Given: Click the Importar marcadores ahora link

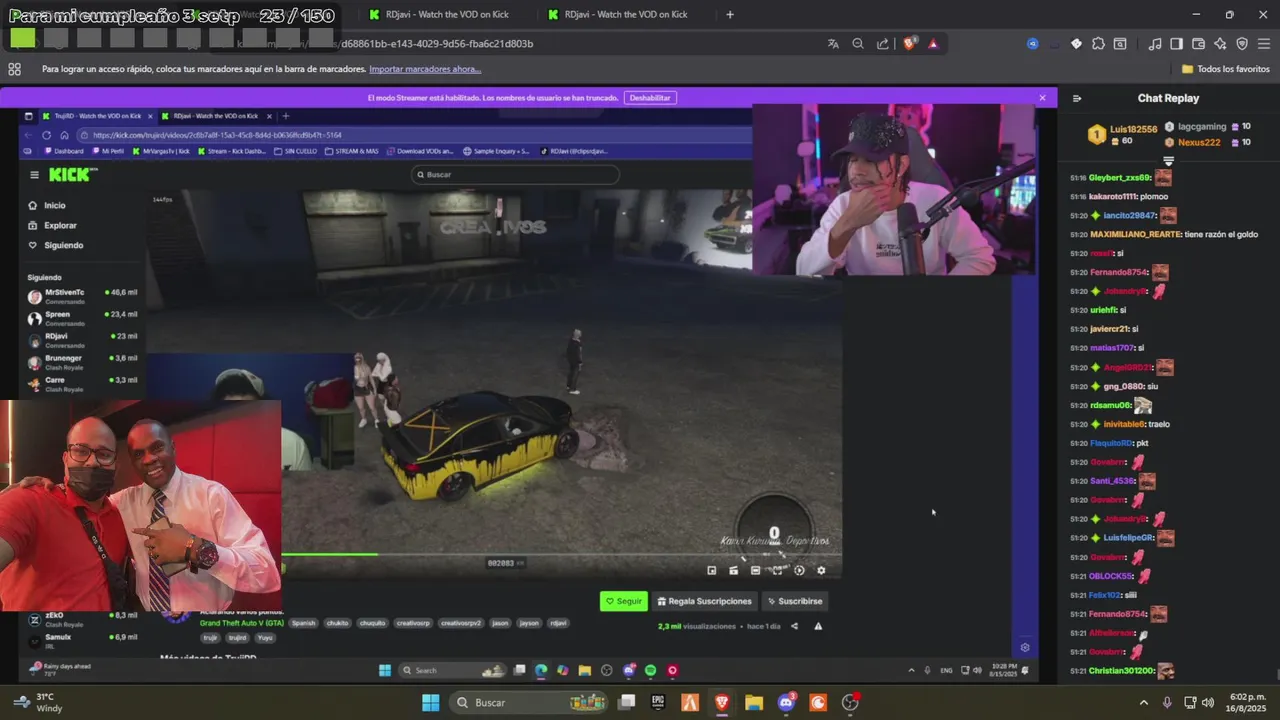Looking at the screenshot, I should pyautogui.click(x=425, y=69).
